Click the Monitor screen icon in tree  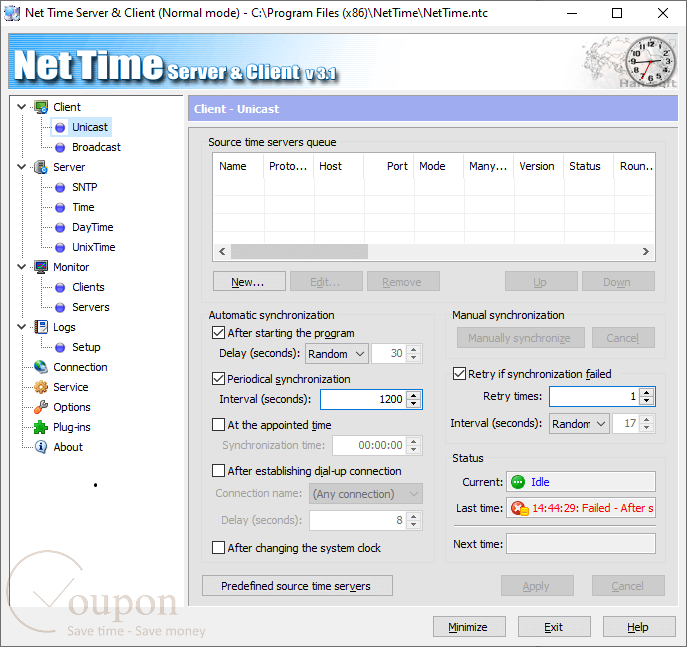[x=41, y=267]
